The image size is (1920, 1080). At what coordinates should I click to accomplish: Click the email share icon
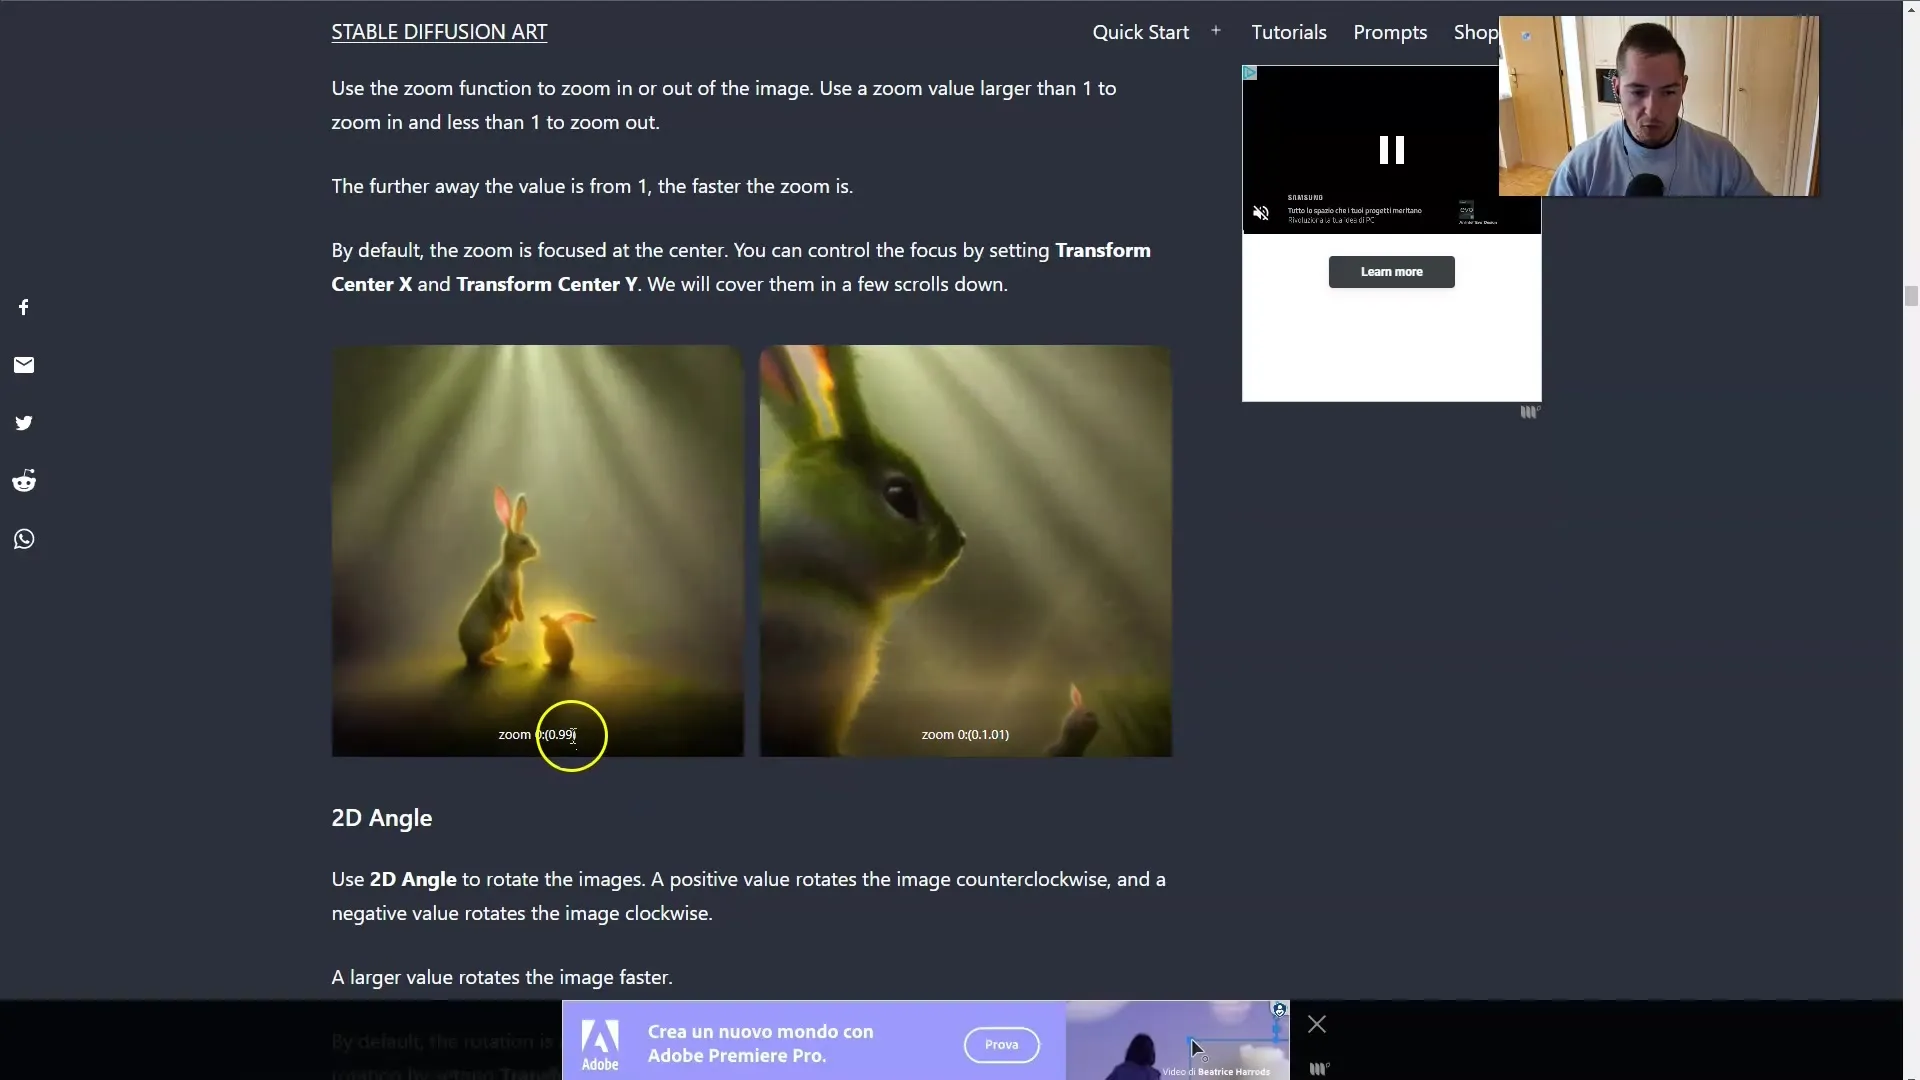[x=22, y=364]
